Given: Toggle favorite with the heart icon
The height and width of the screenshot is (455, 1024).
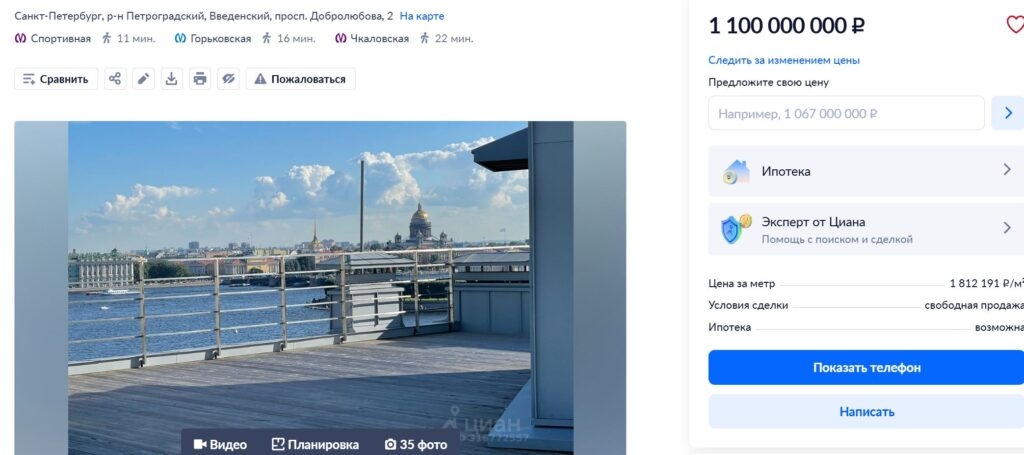Looking at the screenshot, I should [1014, 25].
